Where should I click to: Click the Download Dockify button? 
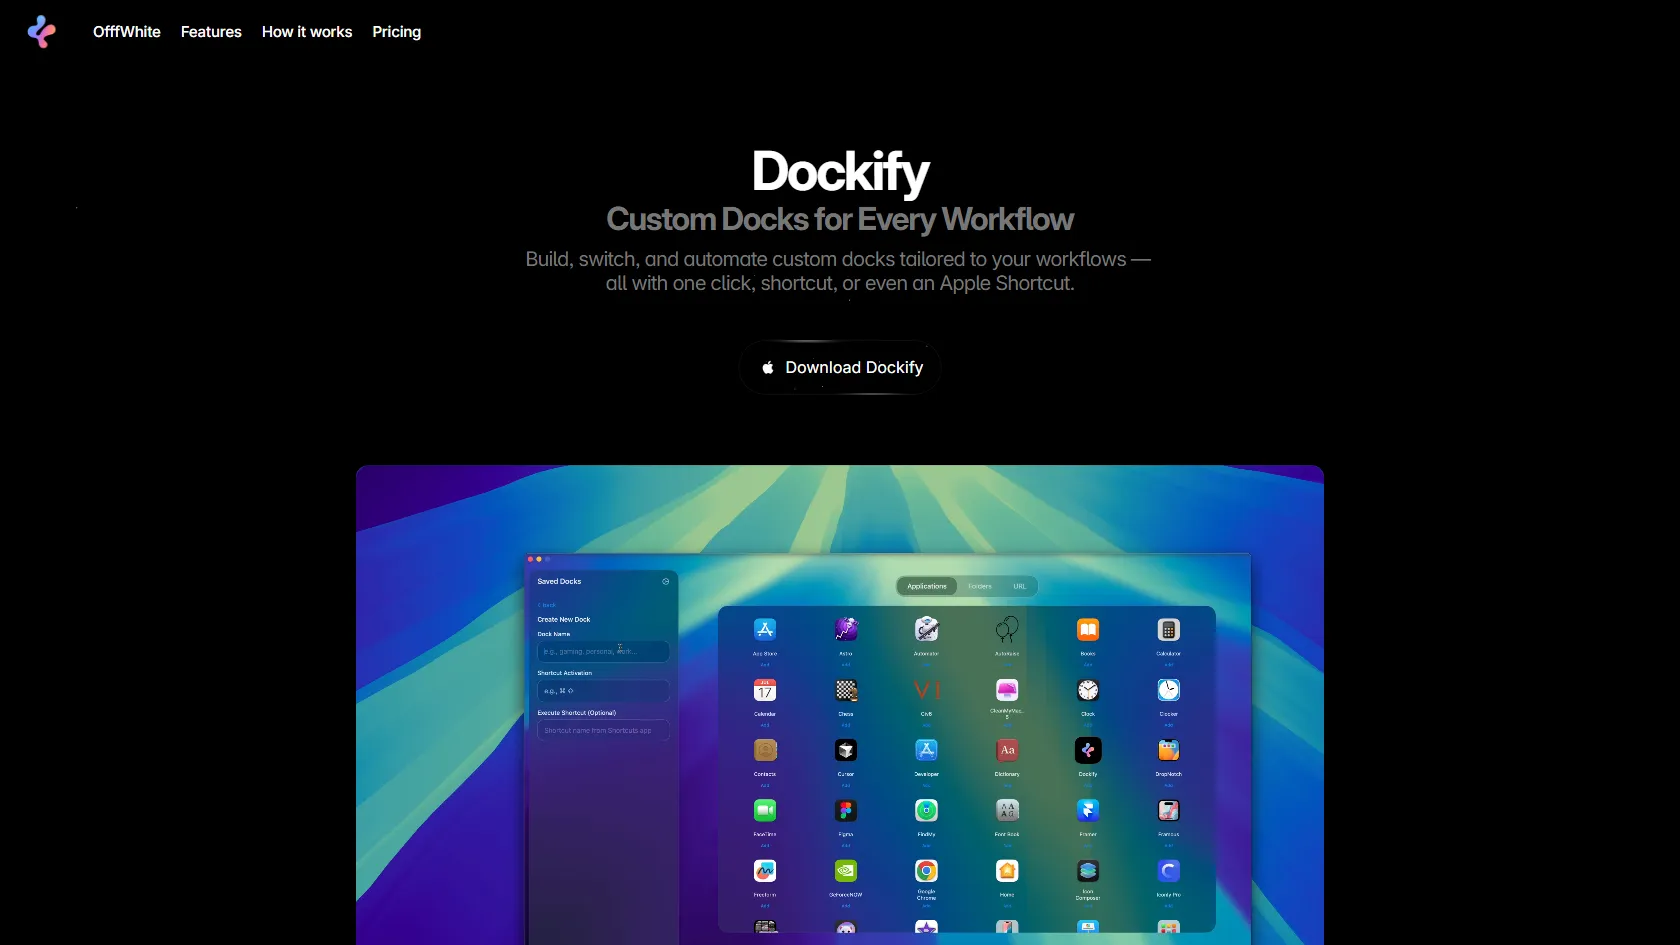[x=839, y=367]
